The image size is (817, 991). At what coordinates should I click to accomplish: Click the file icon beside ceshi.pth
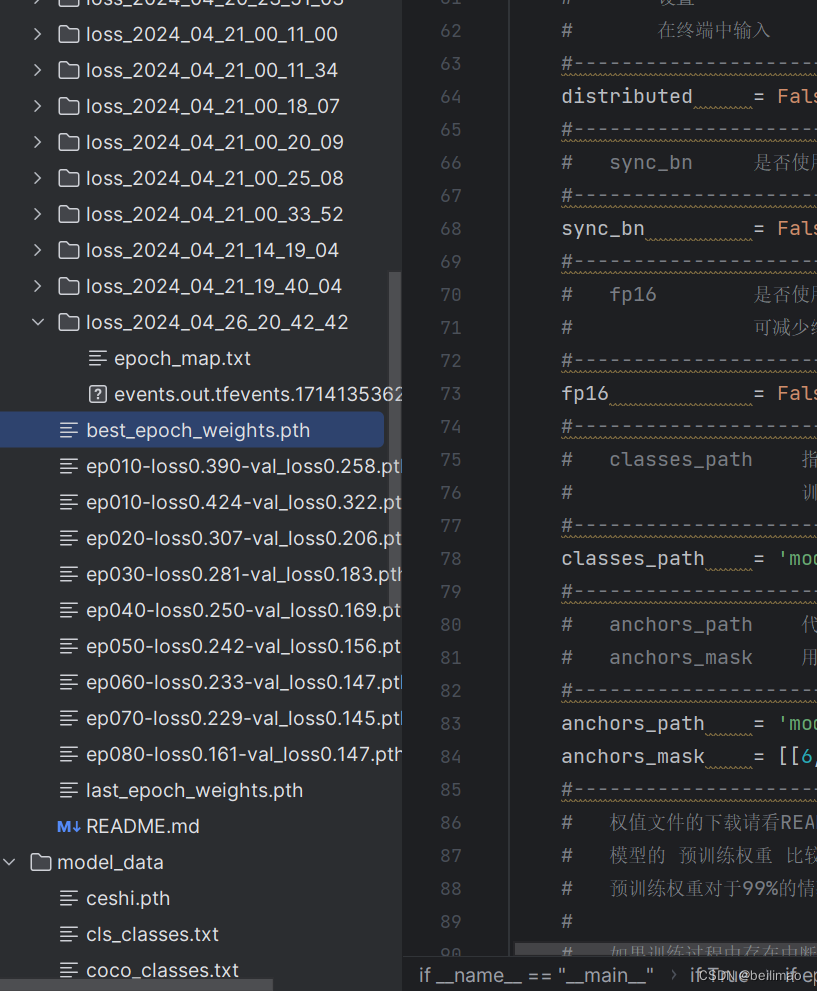(x=69, y=898)
